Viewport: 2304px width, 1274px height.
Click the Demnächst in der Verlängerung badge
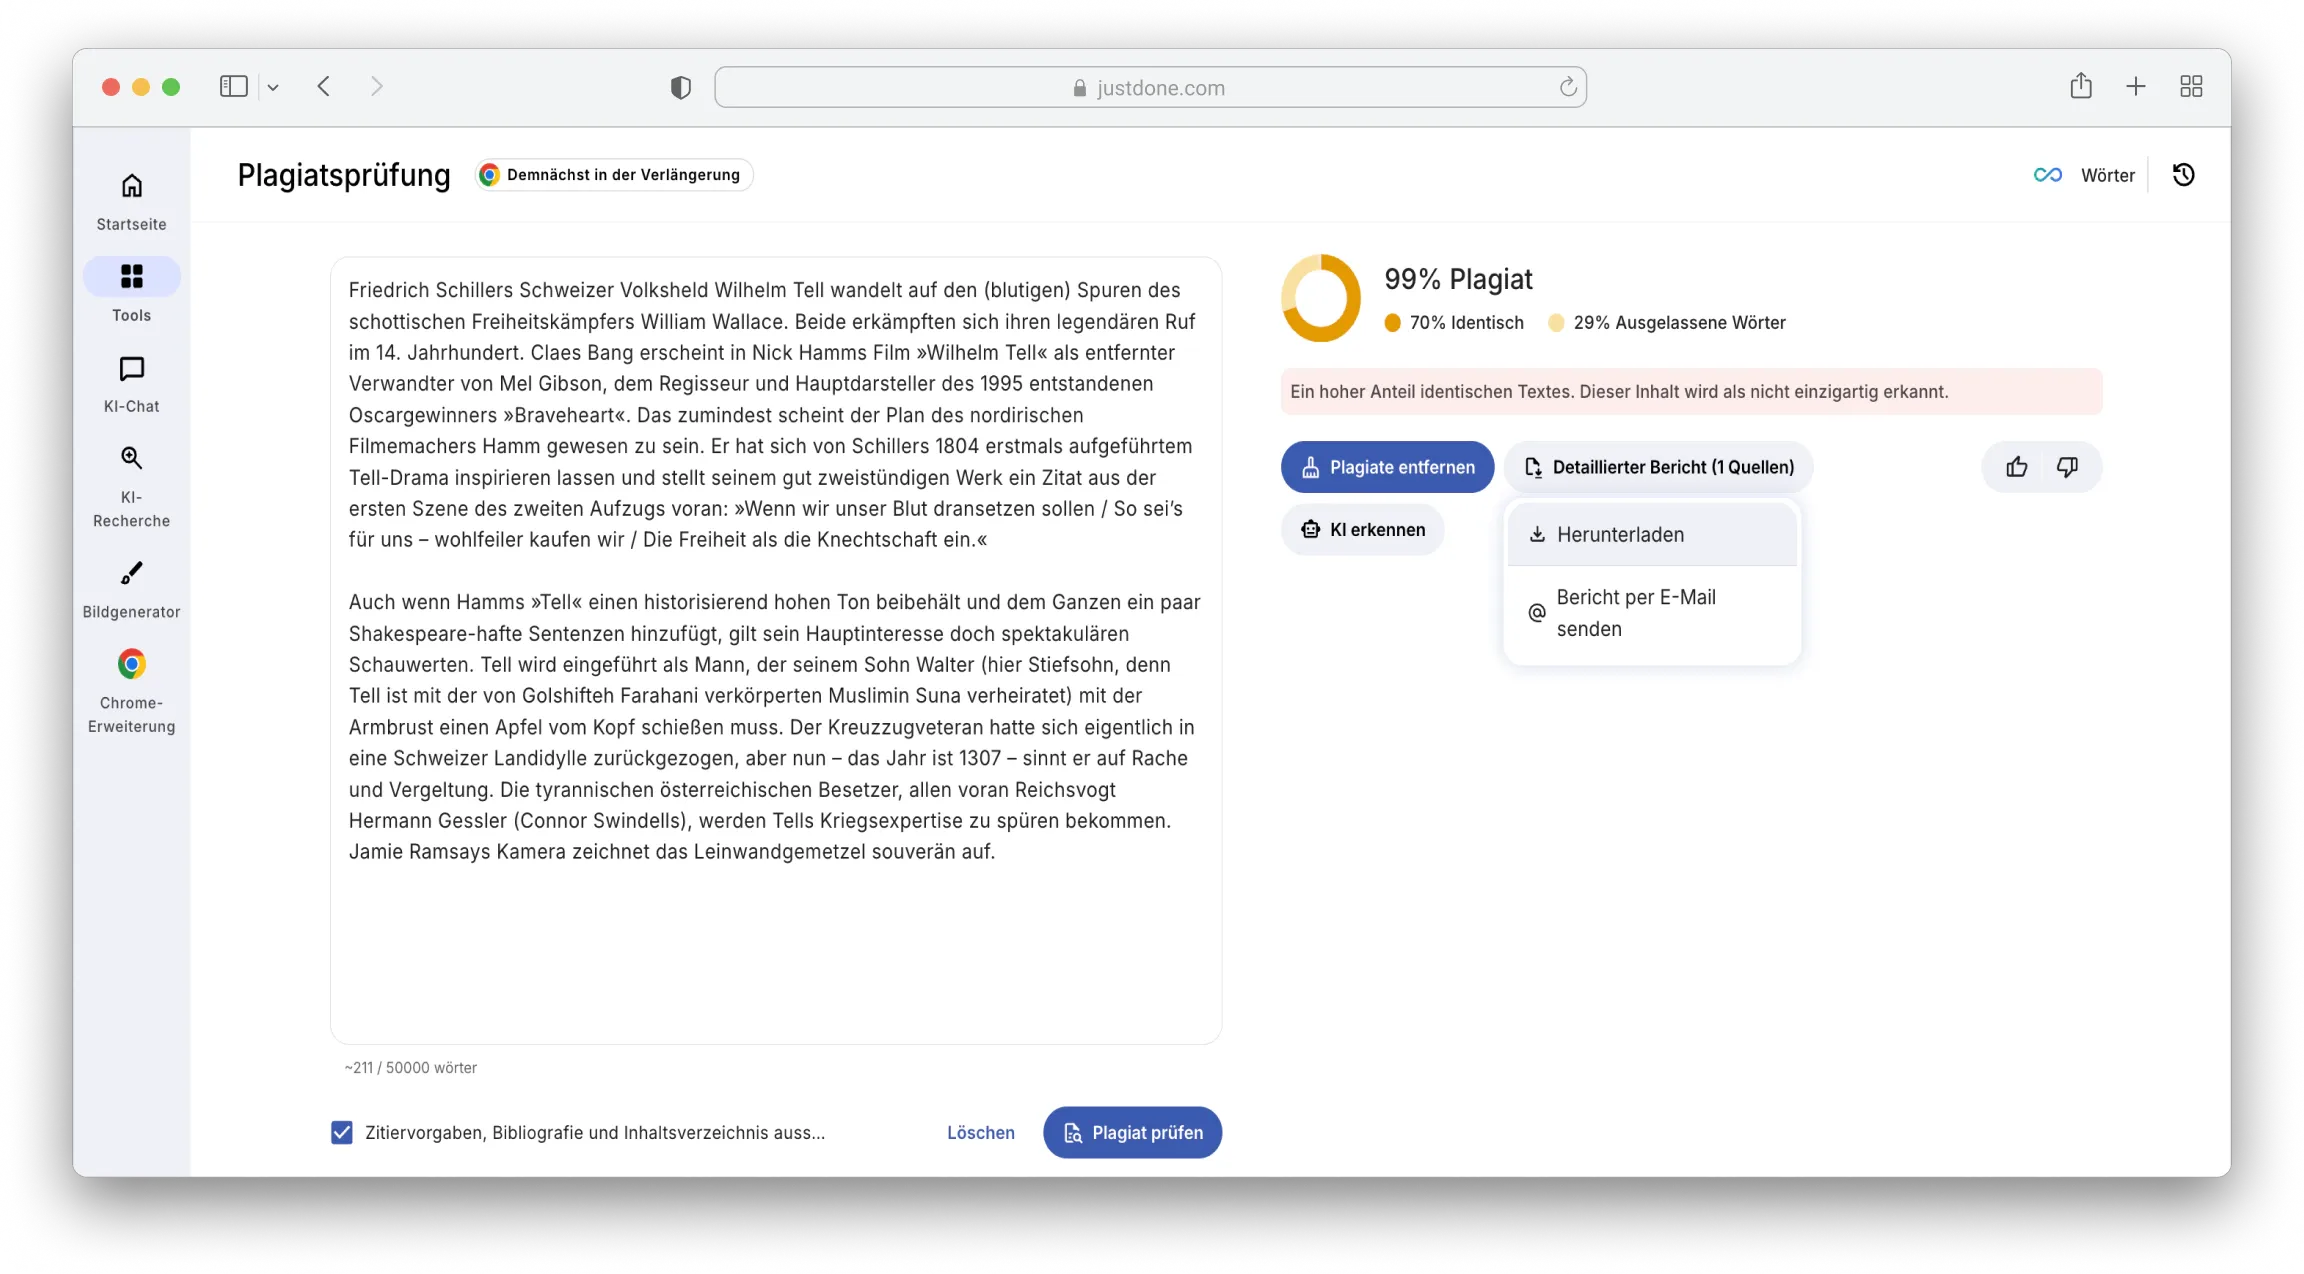613,174
